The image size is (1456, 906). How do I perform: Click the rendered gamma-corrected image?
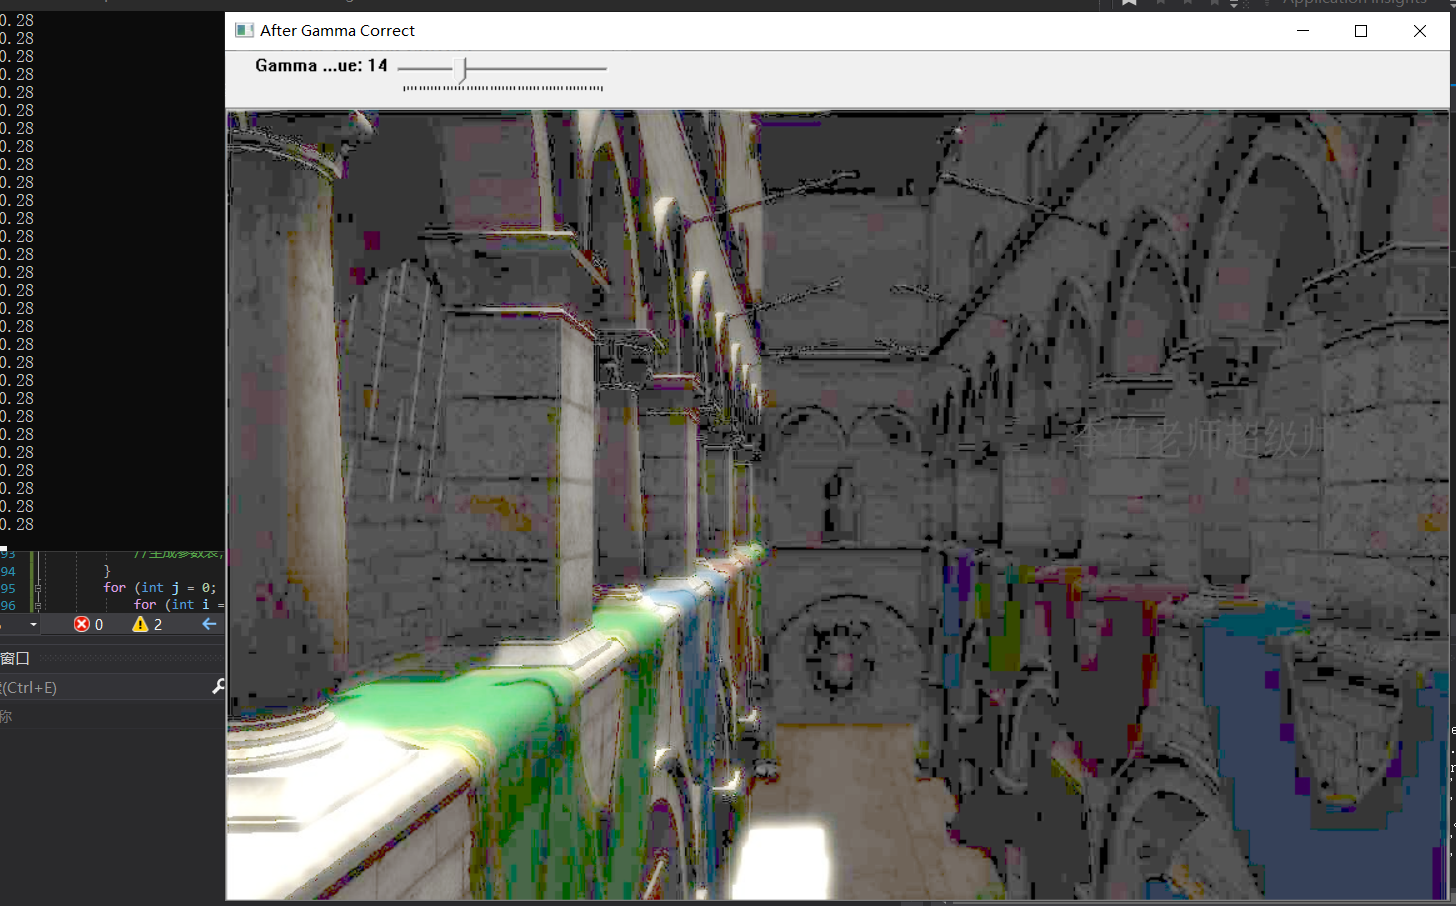pyautogui.click(x=837, y=505)
